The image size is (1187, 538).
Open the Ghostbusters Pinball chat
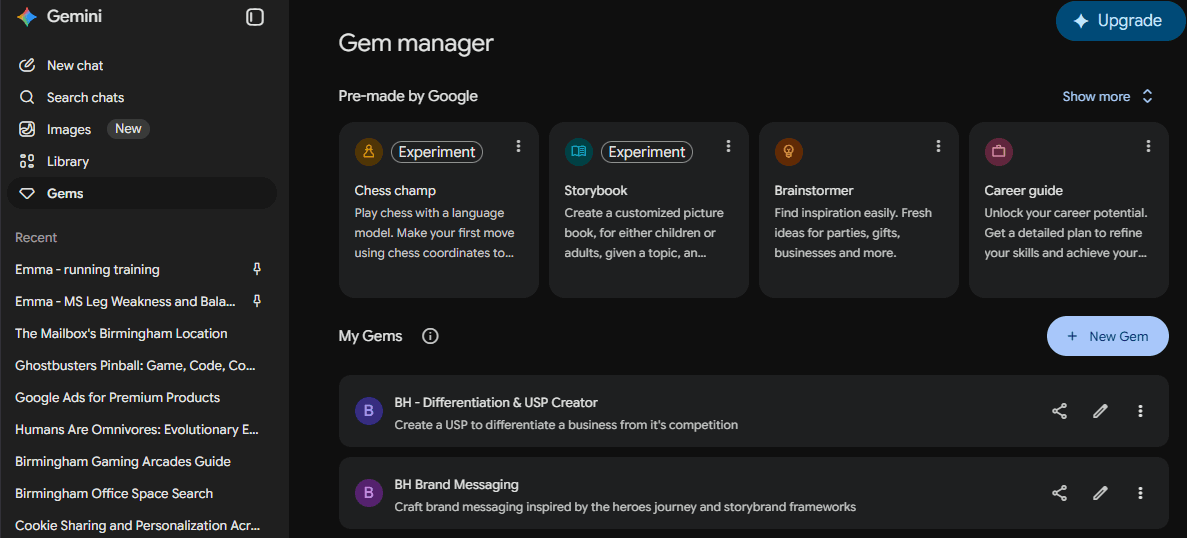click(x=136, y=365)
